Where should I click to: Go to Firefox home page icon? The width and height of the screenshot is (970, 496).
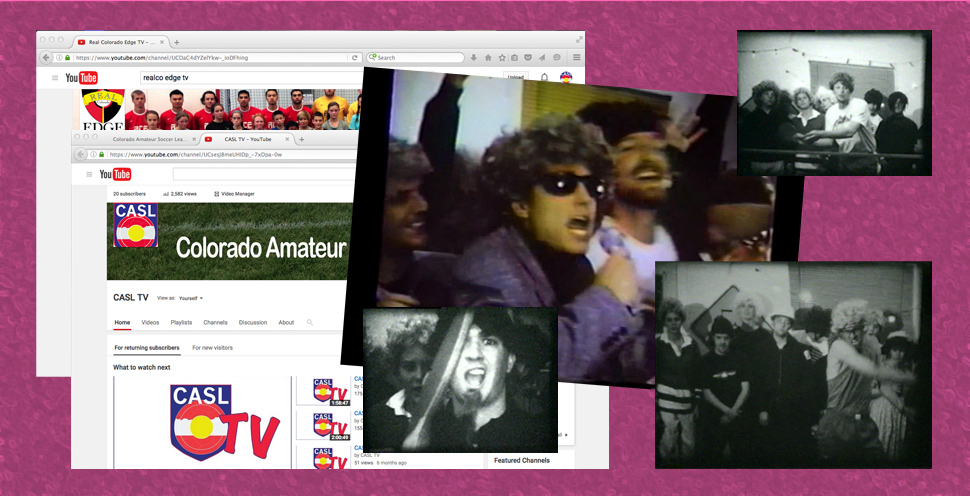tap(487, 58)
